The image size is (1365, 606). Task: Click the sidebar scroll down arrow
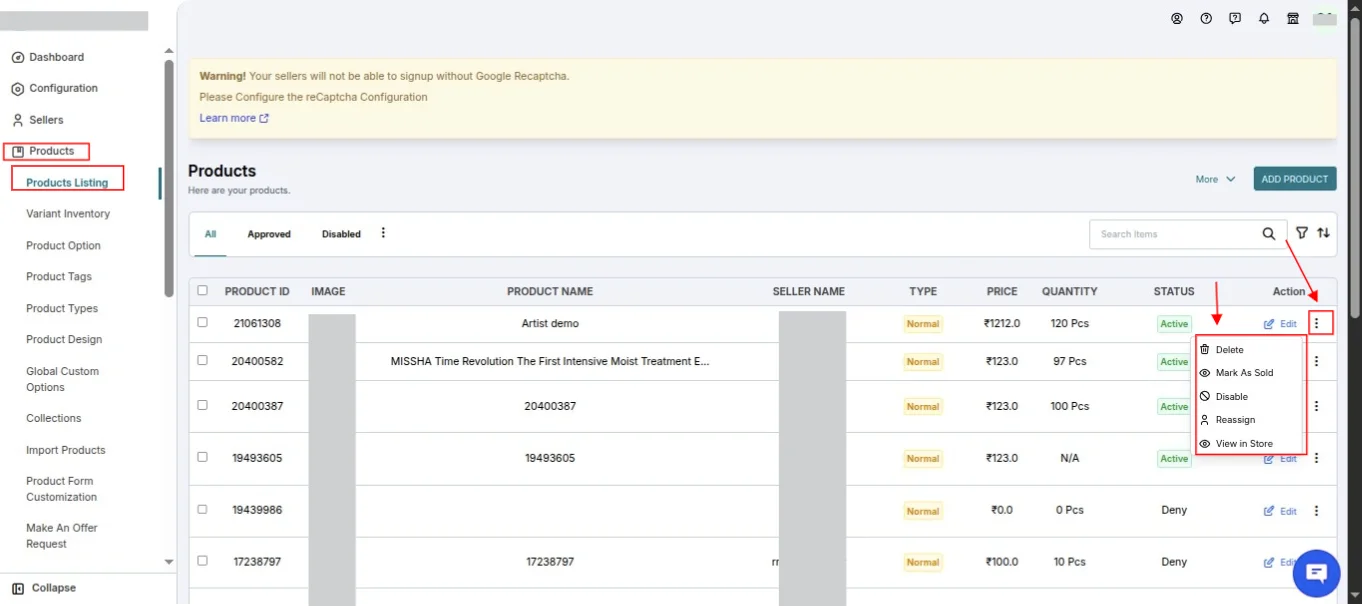(168, 562)
